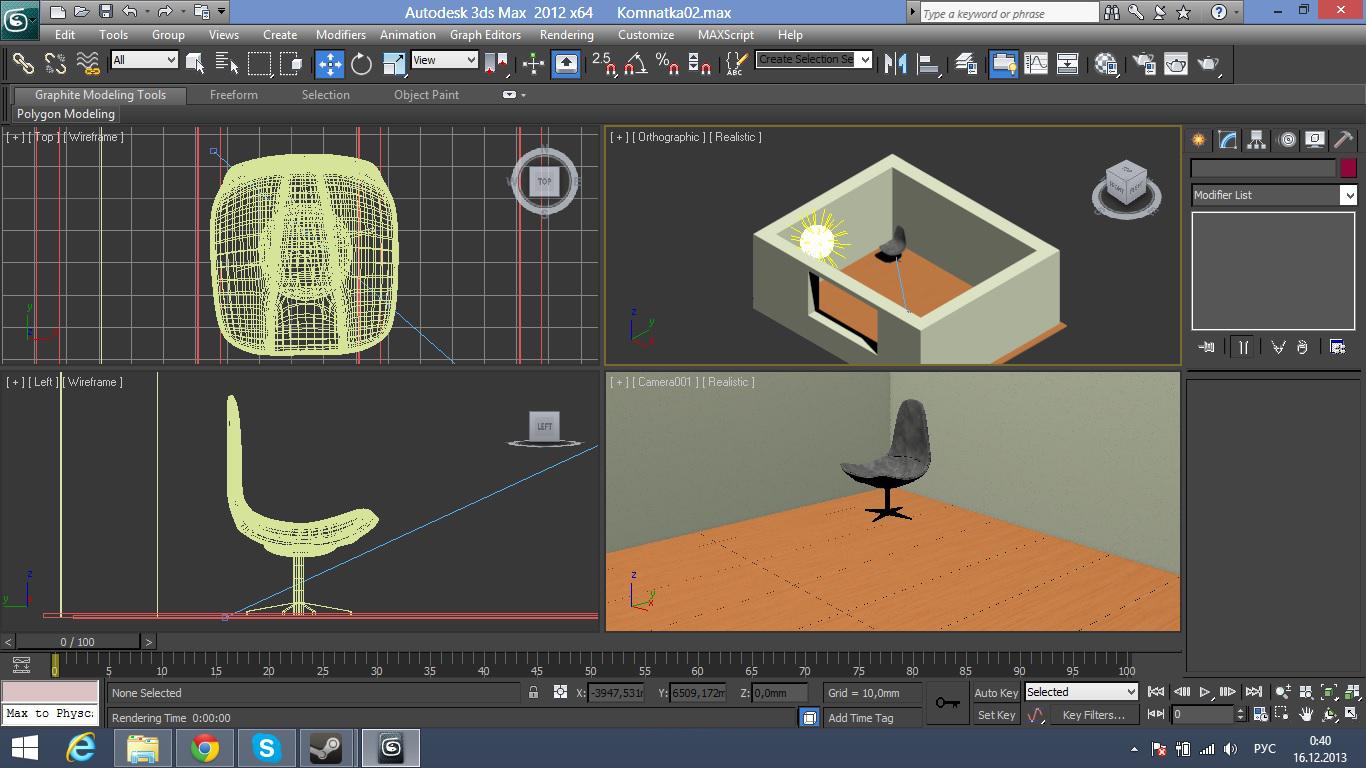Open the Material Editor sphere icon
Viewport: 1366px width, 768px height.
click(x=1106, y=64)
